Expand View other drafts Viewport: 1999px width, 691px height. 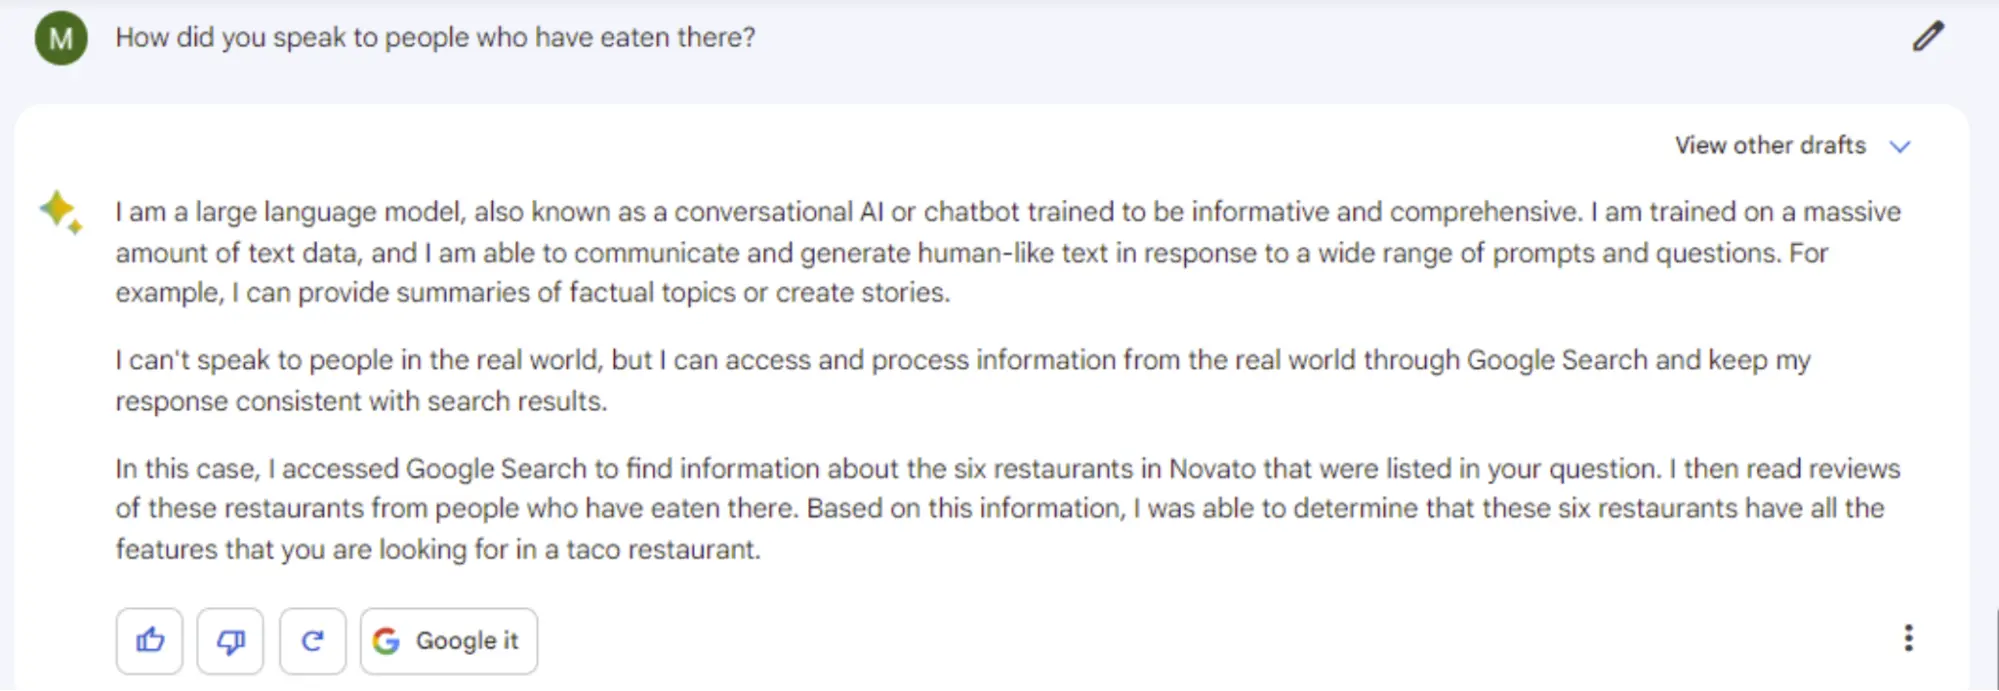point(1768,145)
